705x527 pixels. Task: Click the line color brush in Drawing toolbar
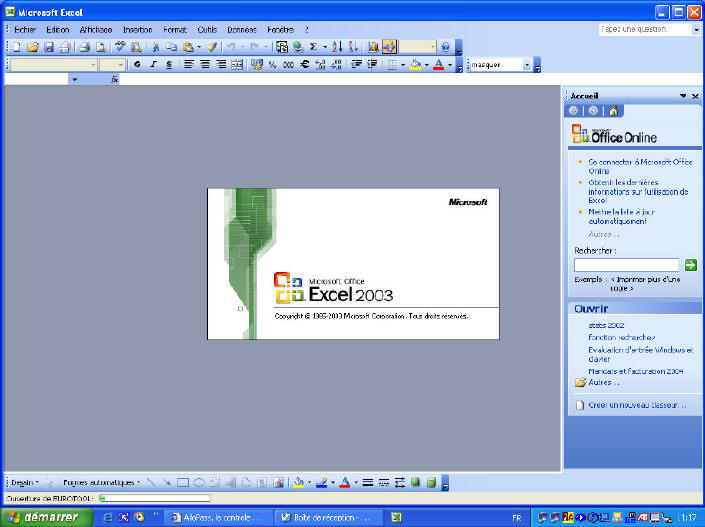[321, 482]
